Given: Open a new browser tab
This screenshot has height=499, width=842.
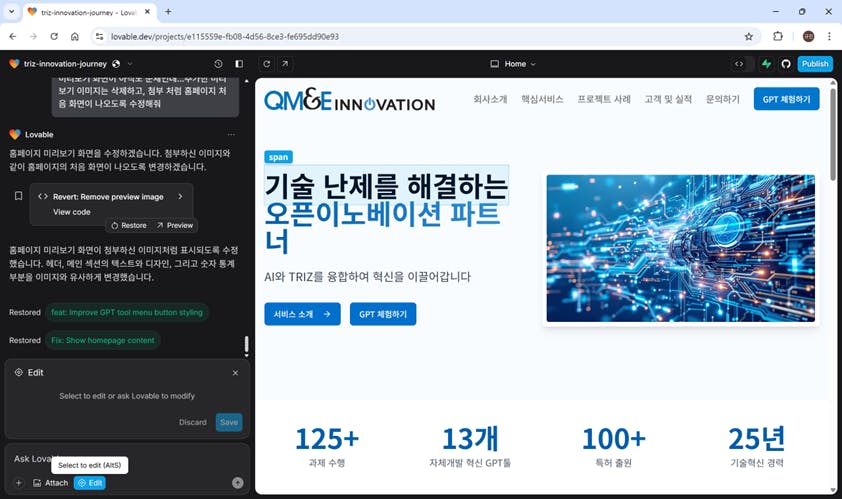Looking at the screenshot, I should tap(168, 11).
